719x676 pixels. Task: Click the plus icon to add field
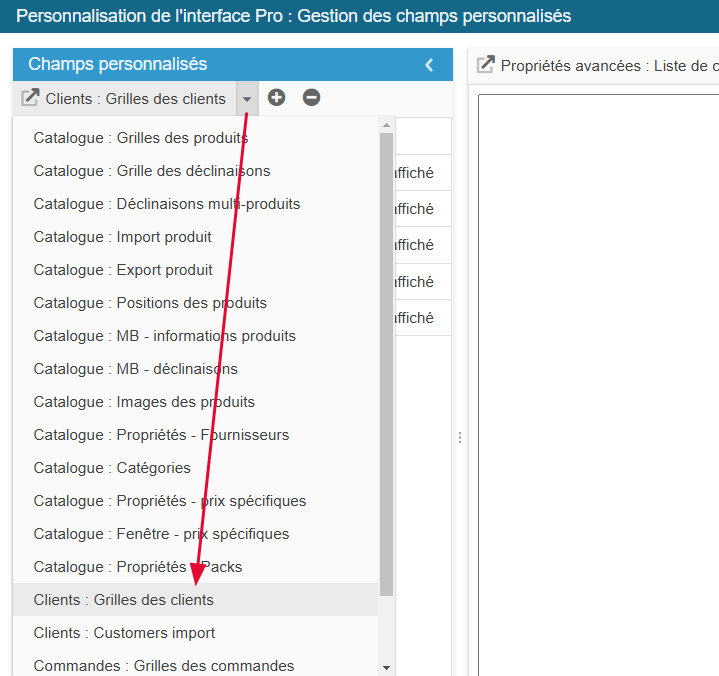pyautogui.click(x=277, y=98)
